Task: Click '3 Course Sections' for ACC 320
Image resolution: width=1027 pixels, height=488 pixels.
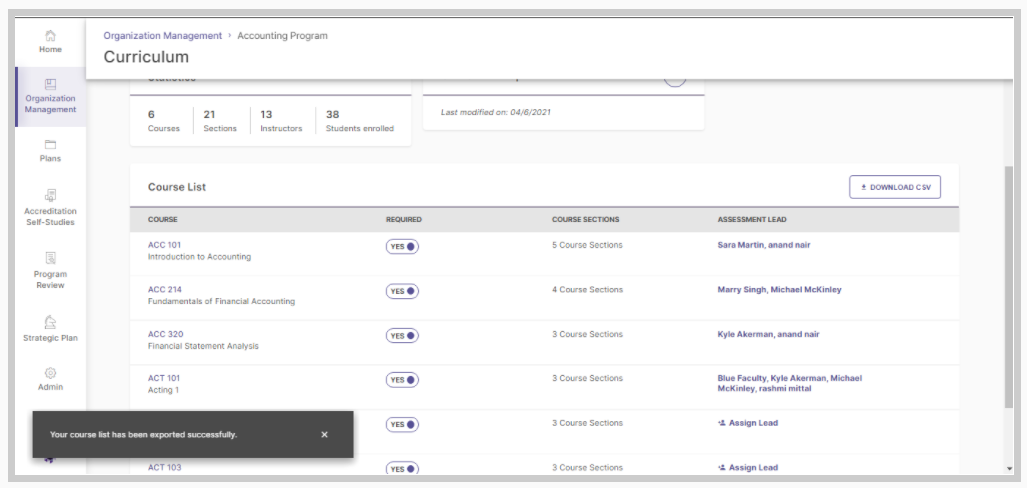Action: pyautogui.click(x=588, y=334)
